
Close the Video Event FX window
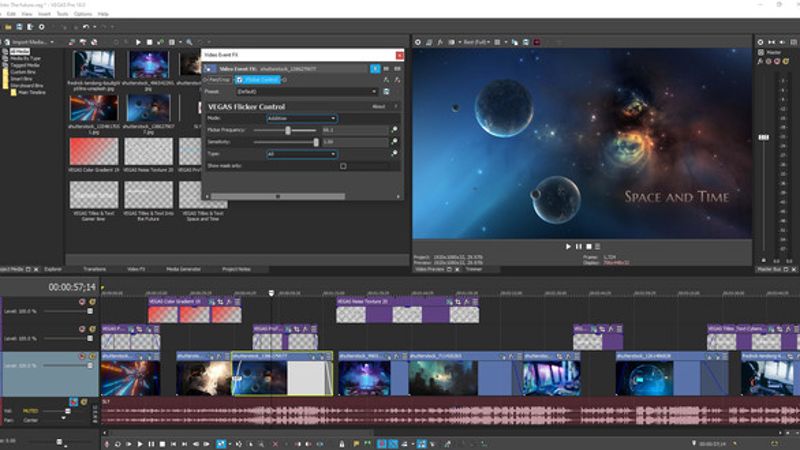pyautogui.click(x=399, y=55)
